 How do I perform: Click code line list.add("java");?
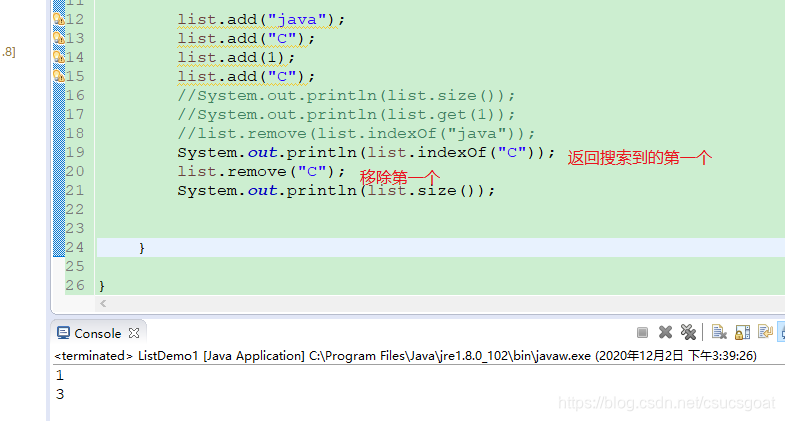(261, 20)
